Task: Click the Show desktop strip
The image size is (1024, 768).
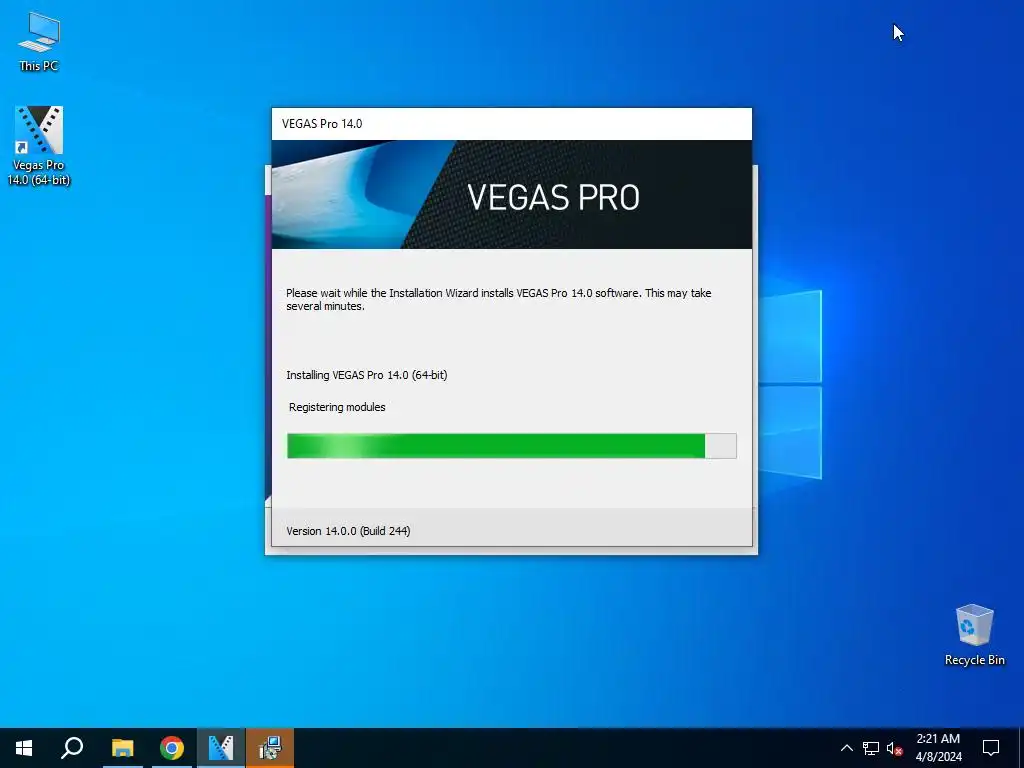Action: (x=1021, y=748)
